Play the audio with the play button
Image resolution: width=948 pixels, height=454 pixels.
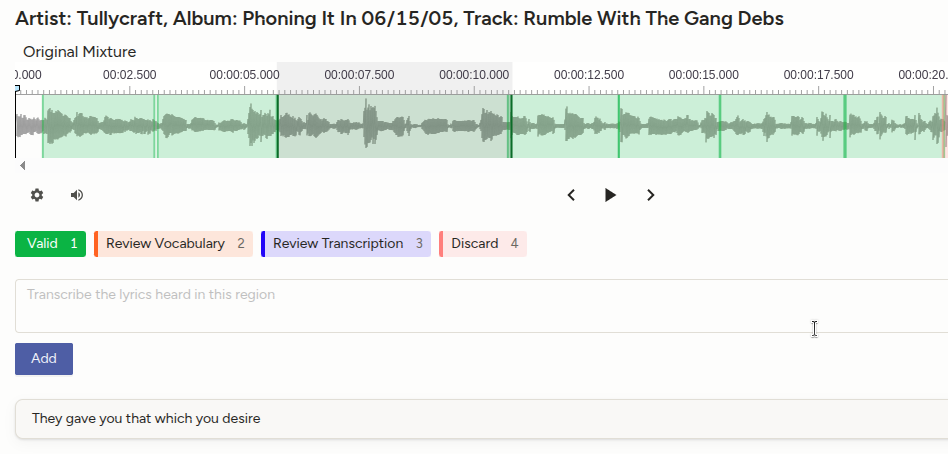coord(610,195)
